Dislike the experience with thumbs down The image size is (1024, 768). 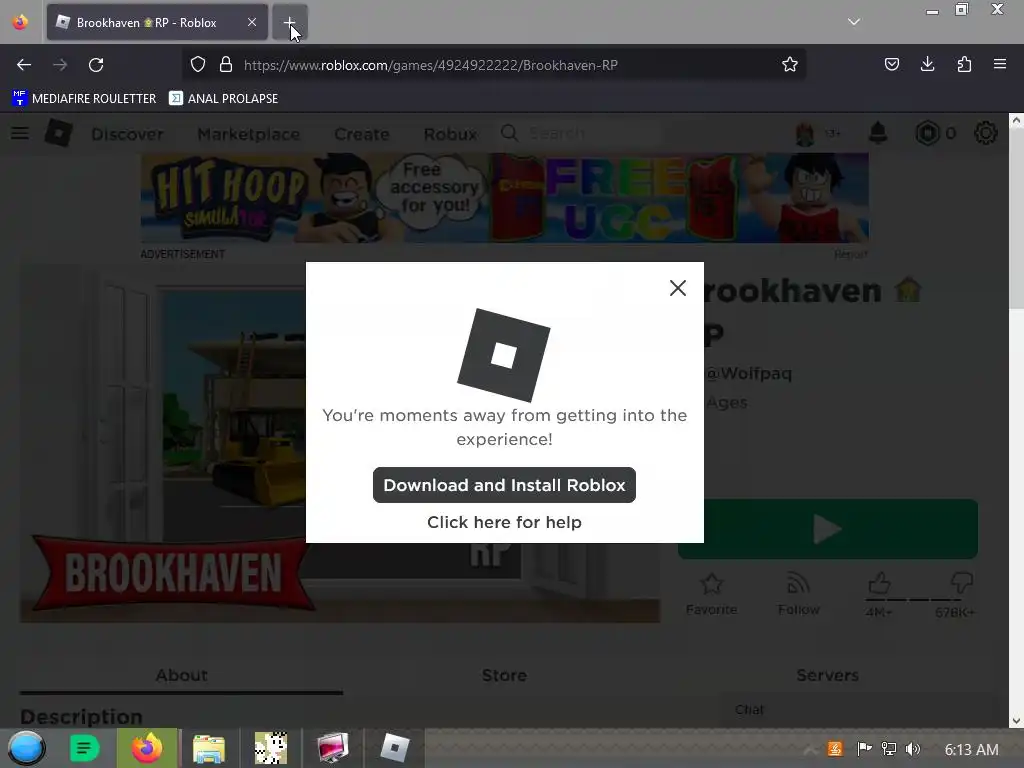(961, 583)
